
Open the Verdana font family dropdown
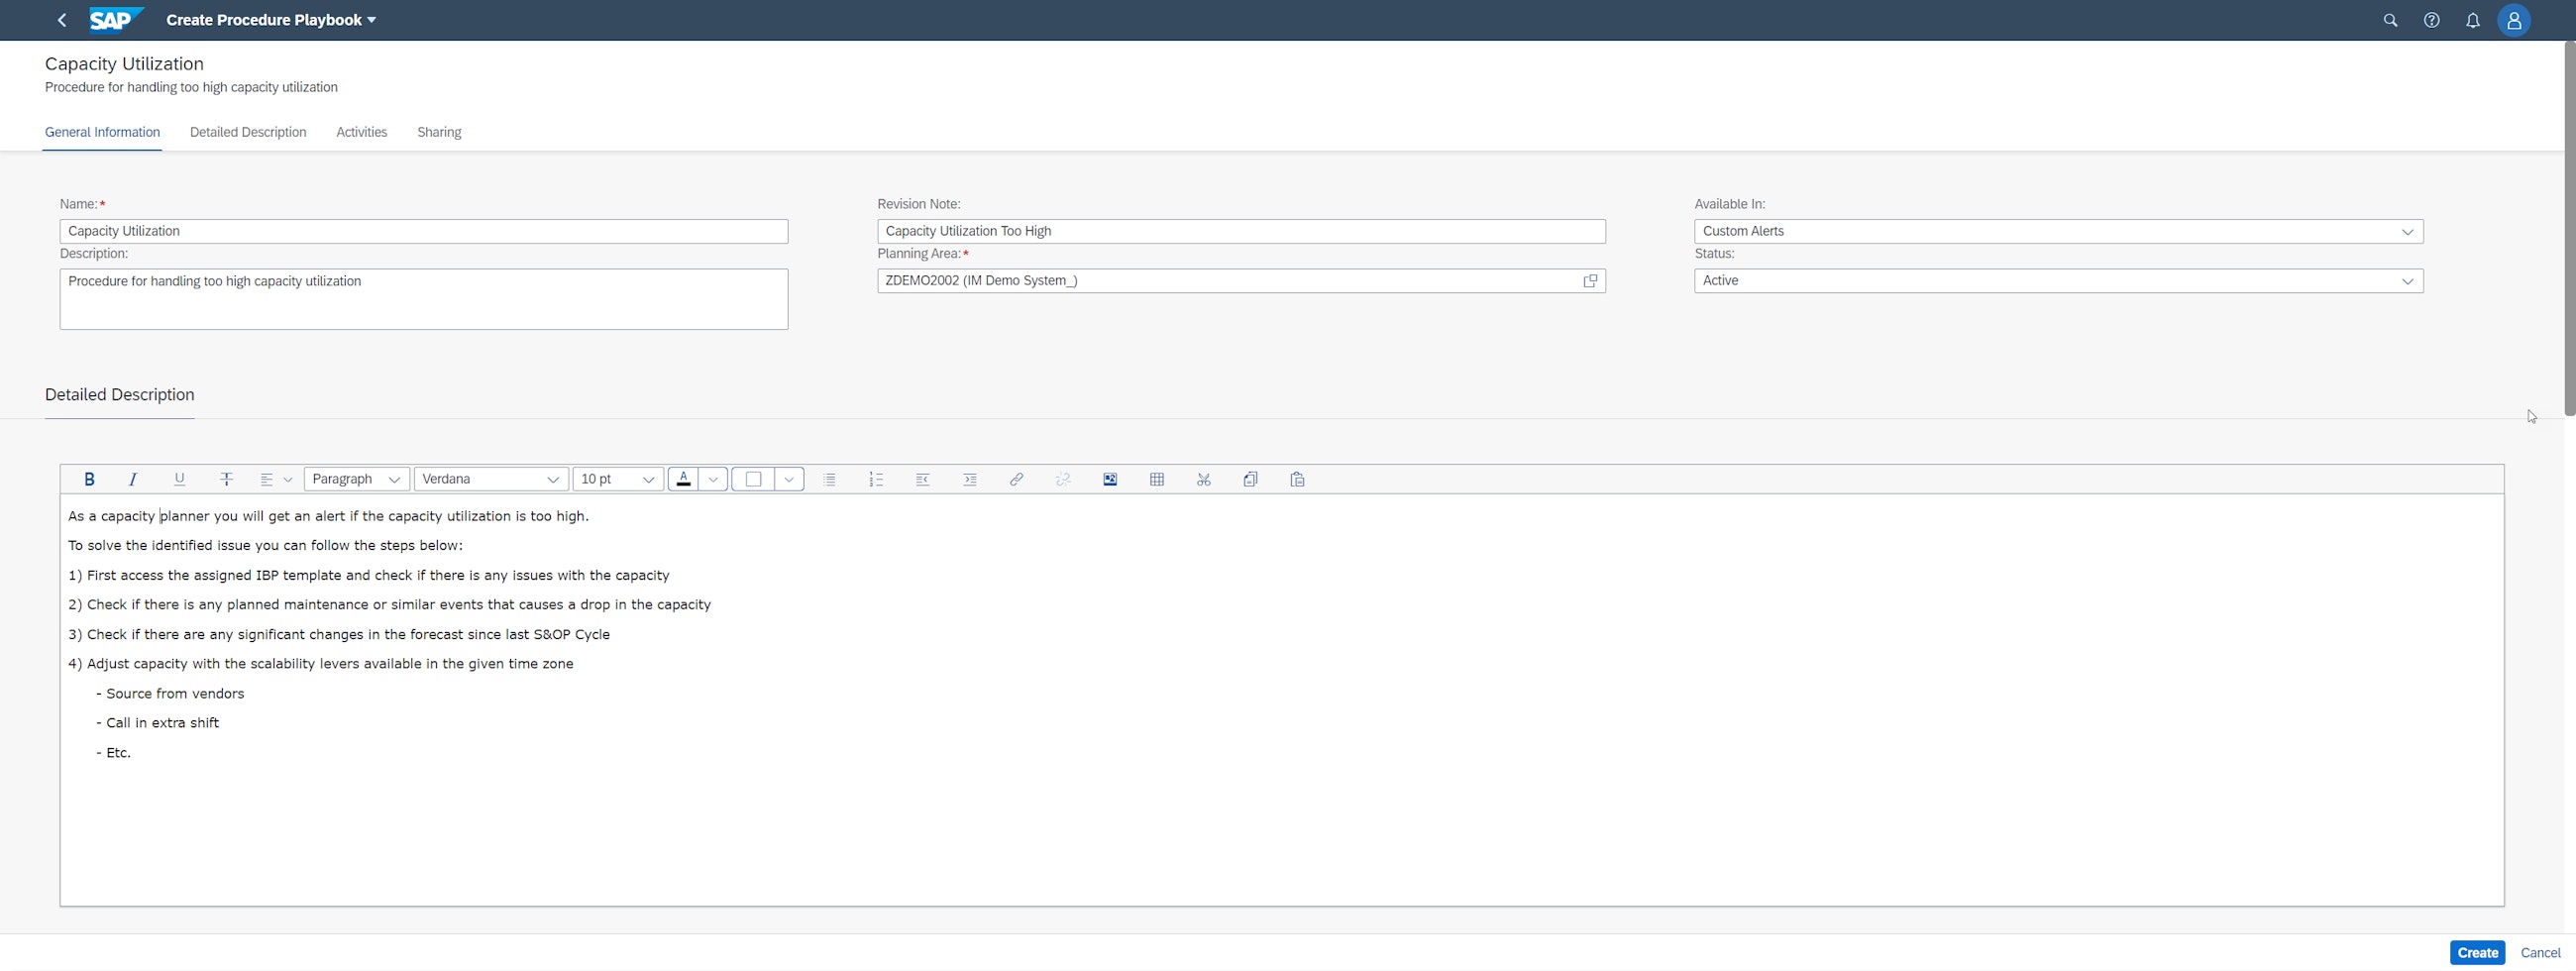[490, 479]
